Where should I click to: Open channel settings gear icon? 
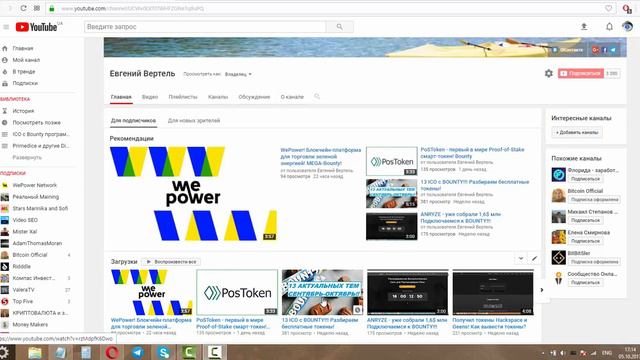(549, 73)
